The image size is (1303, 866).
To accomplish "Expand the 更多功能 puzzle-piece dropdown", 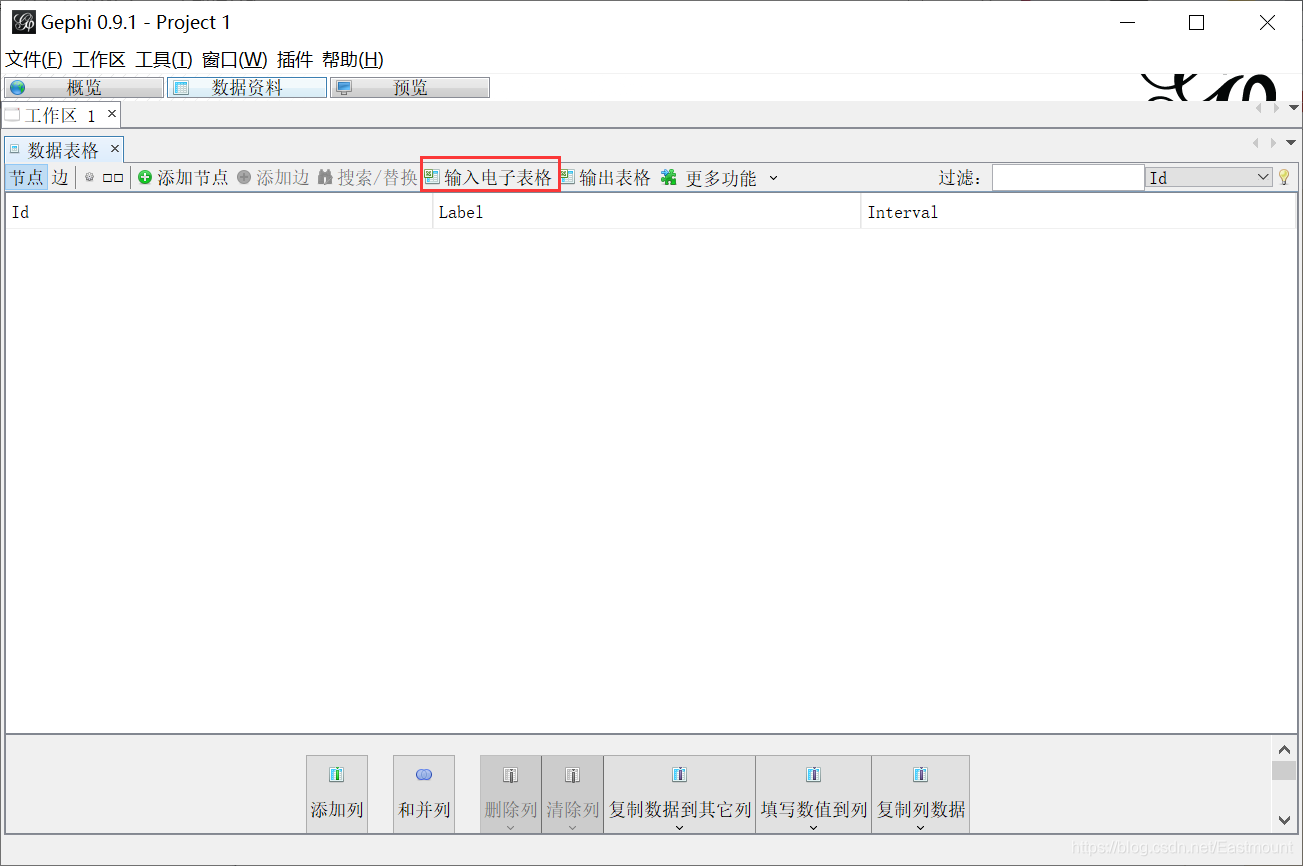I will pos(719,178).
